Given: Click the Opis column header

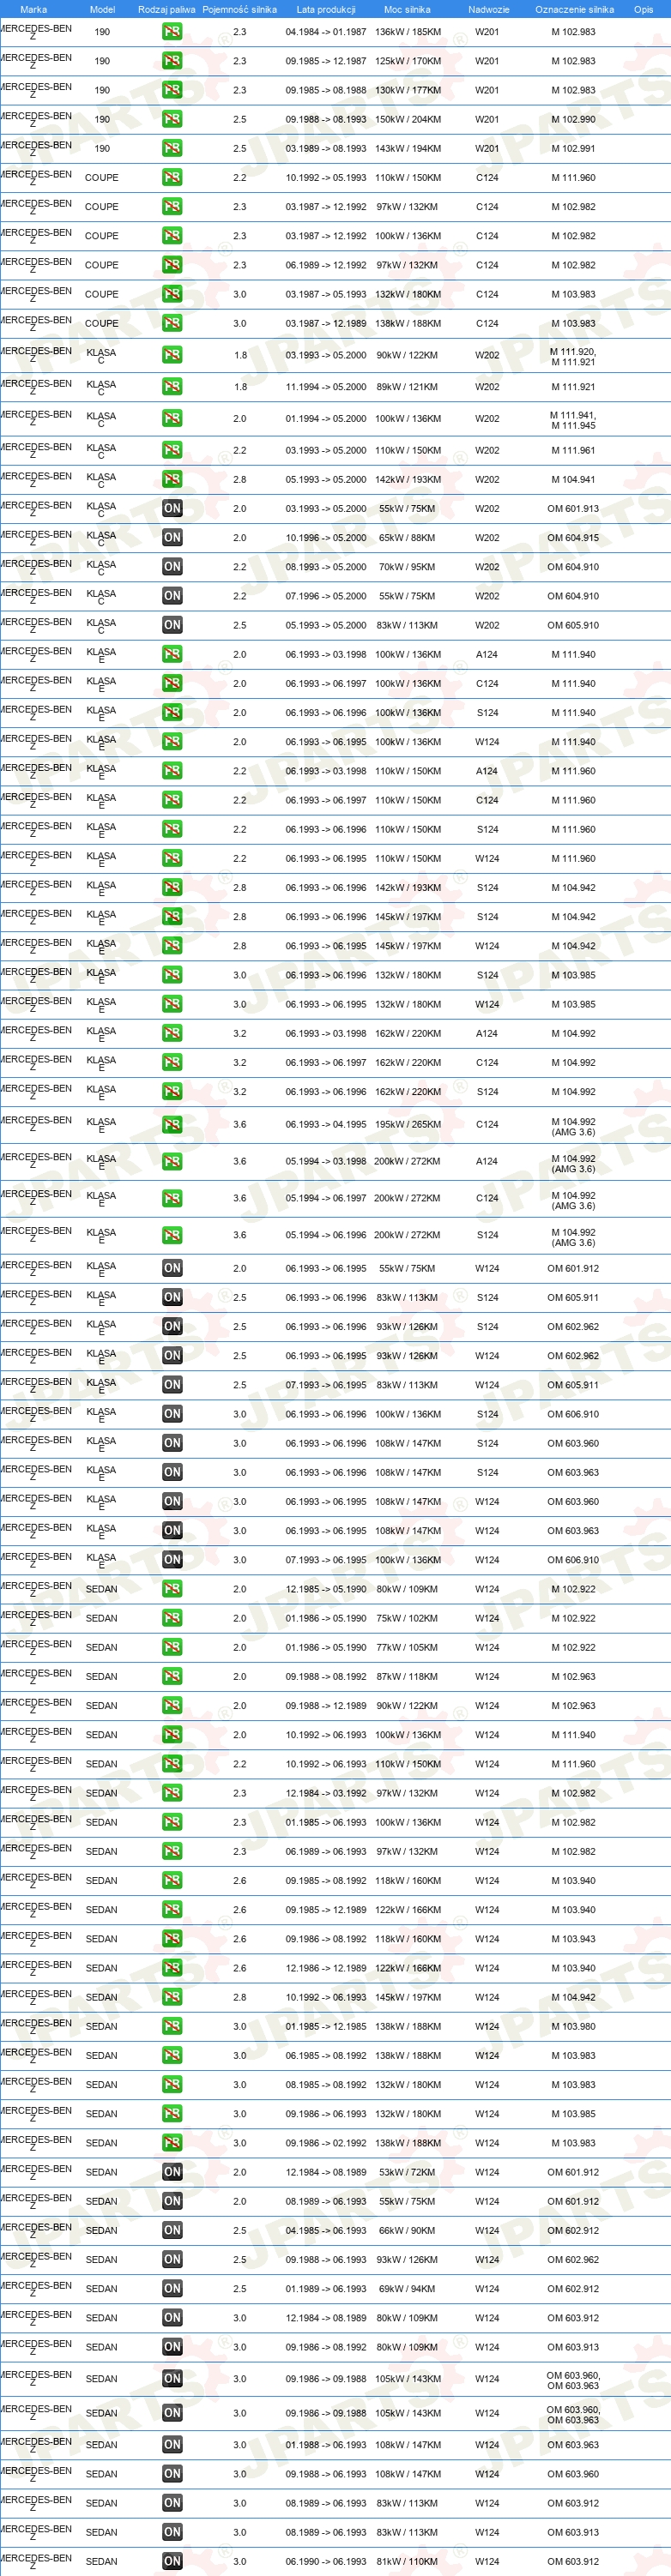Looking at the screenshot, I should 643,9.
